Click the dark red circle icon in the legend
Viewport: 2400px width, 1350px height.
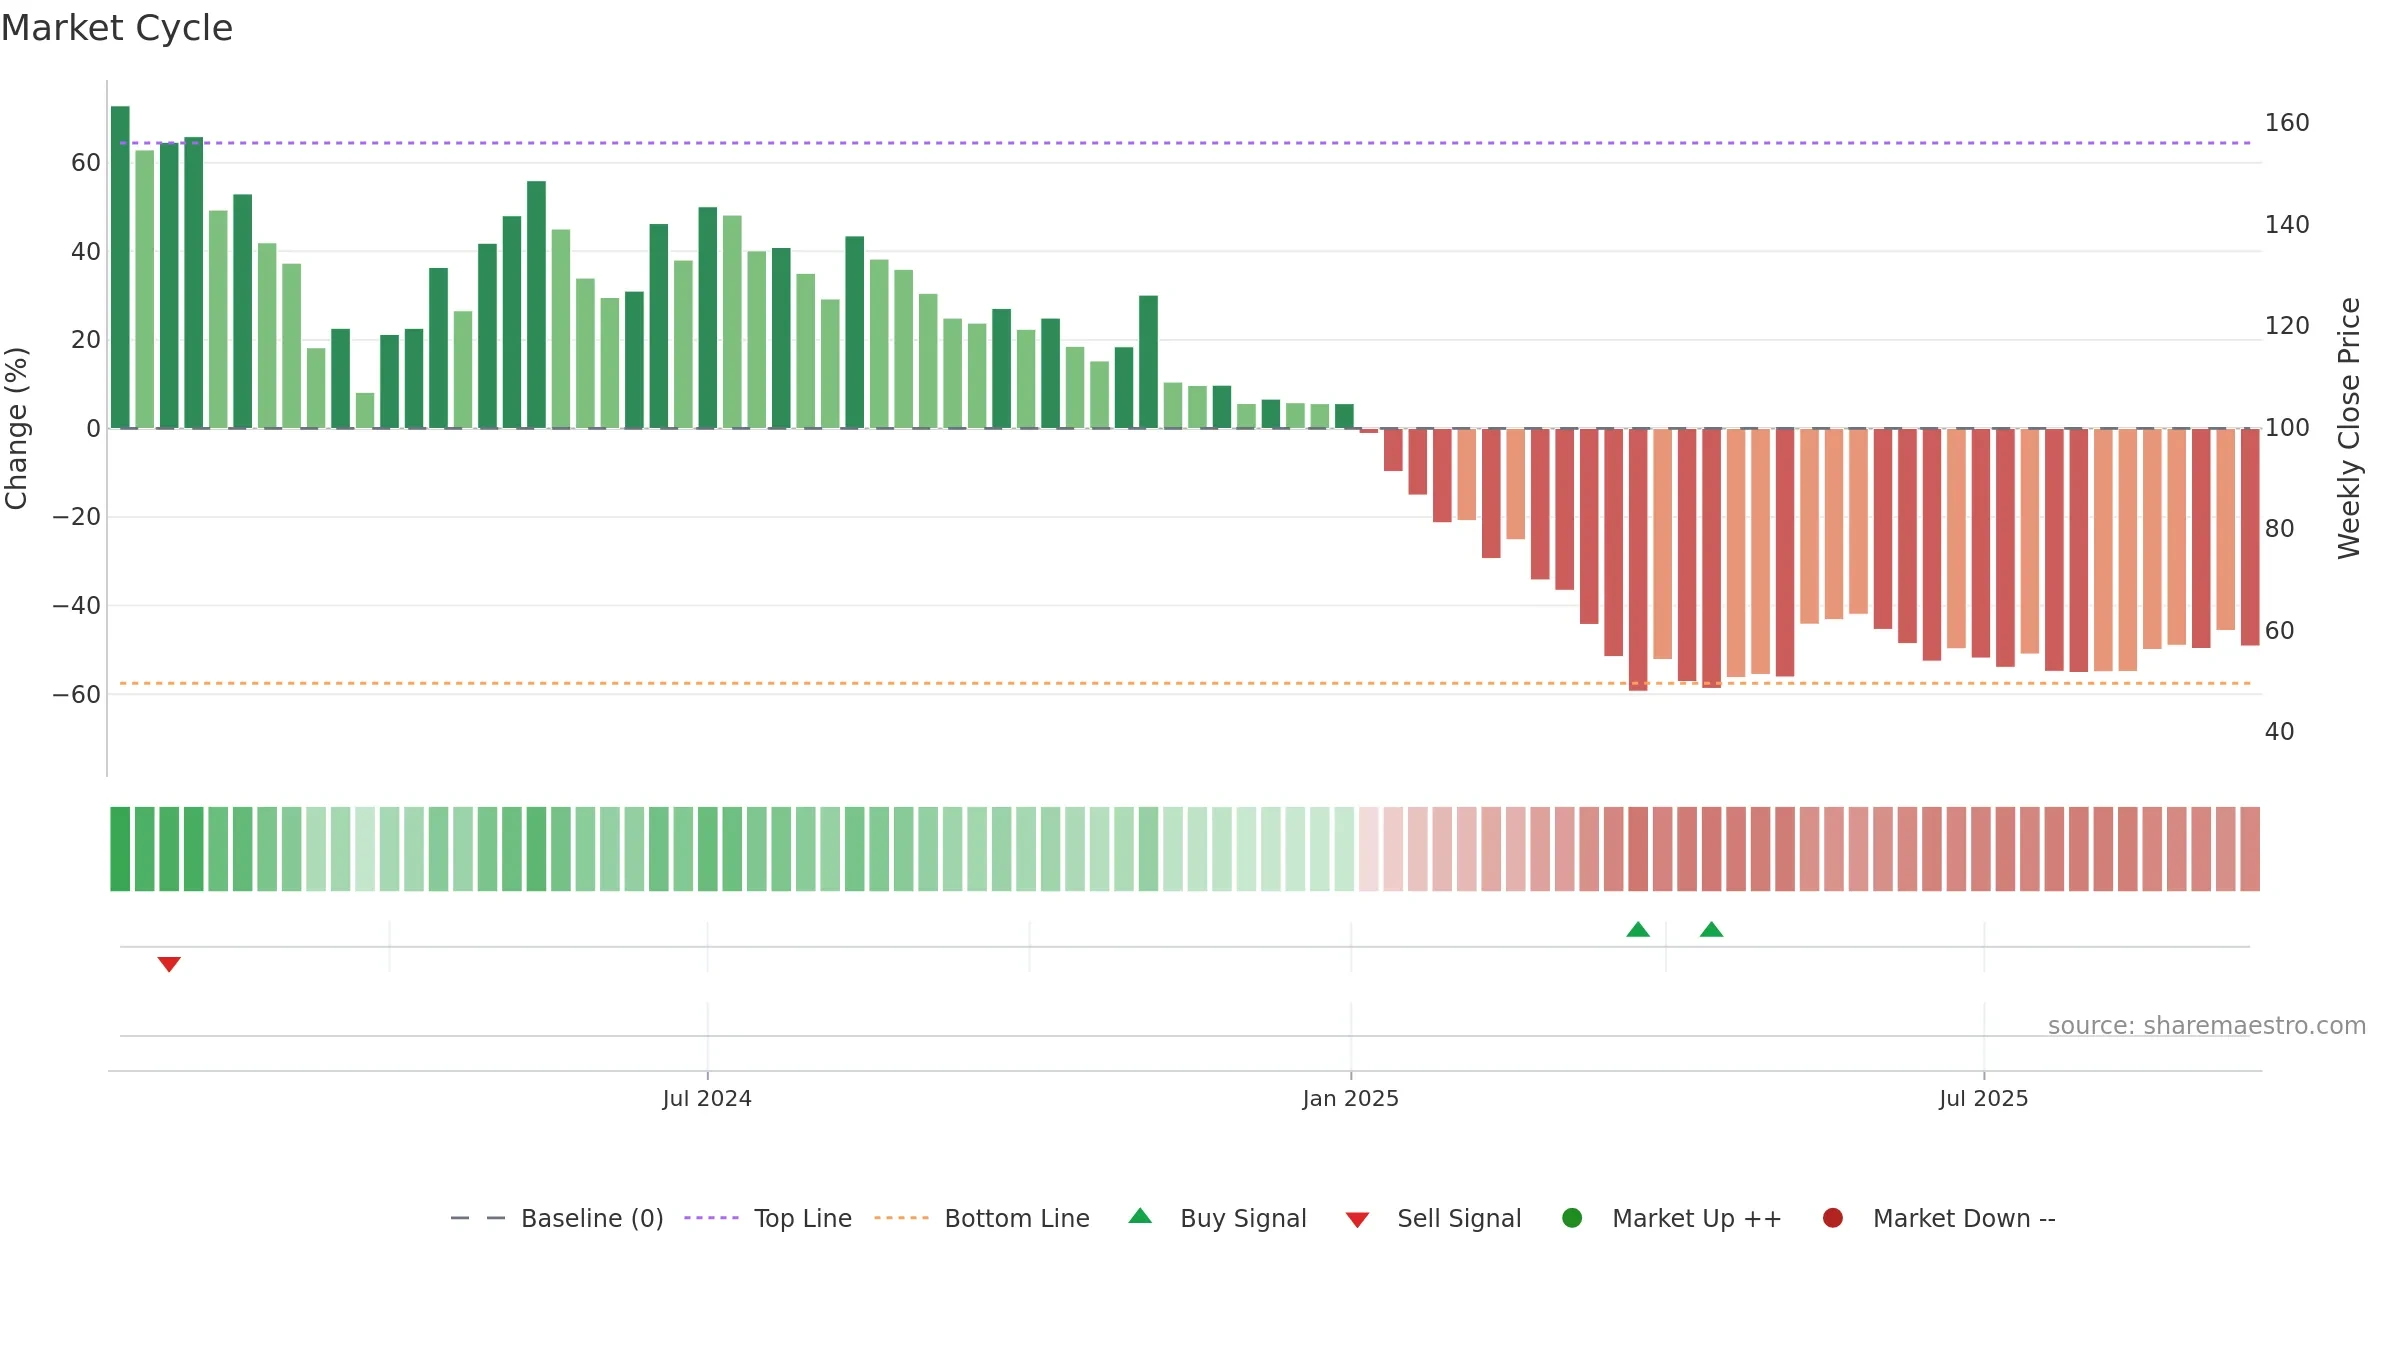tap(1833, 1218)
